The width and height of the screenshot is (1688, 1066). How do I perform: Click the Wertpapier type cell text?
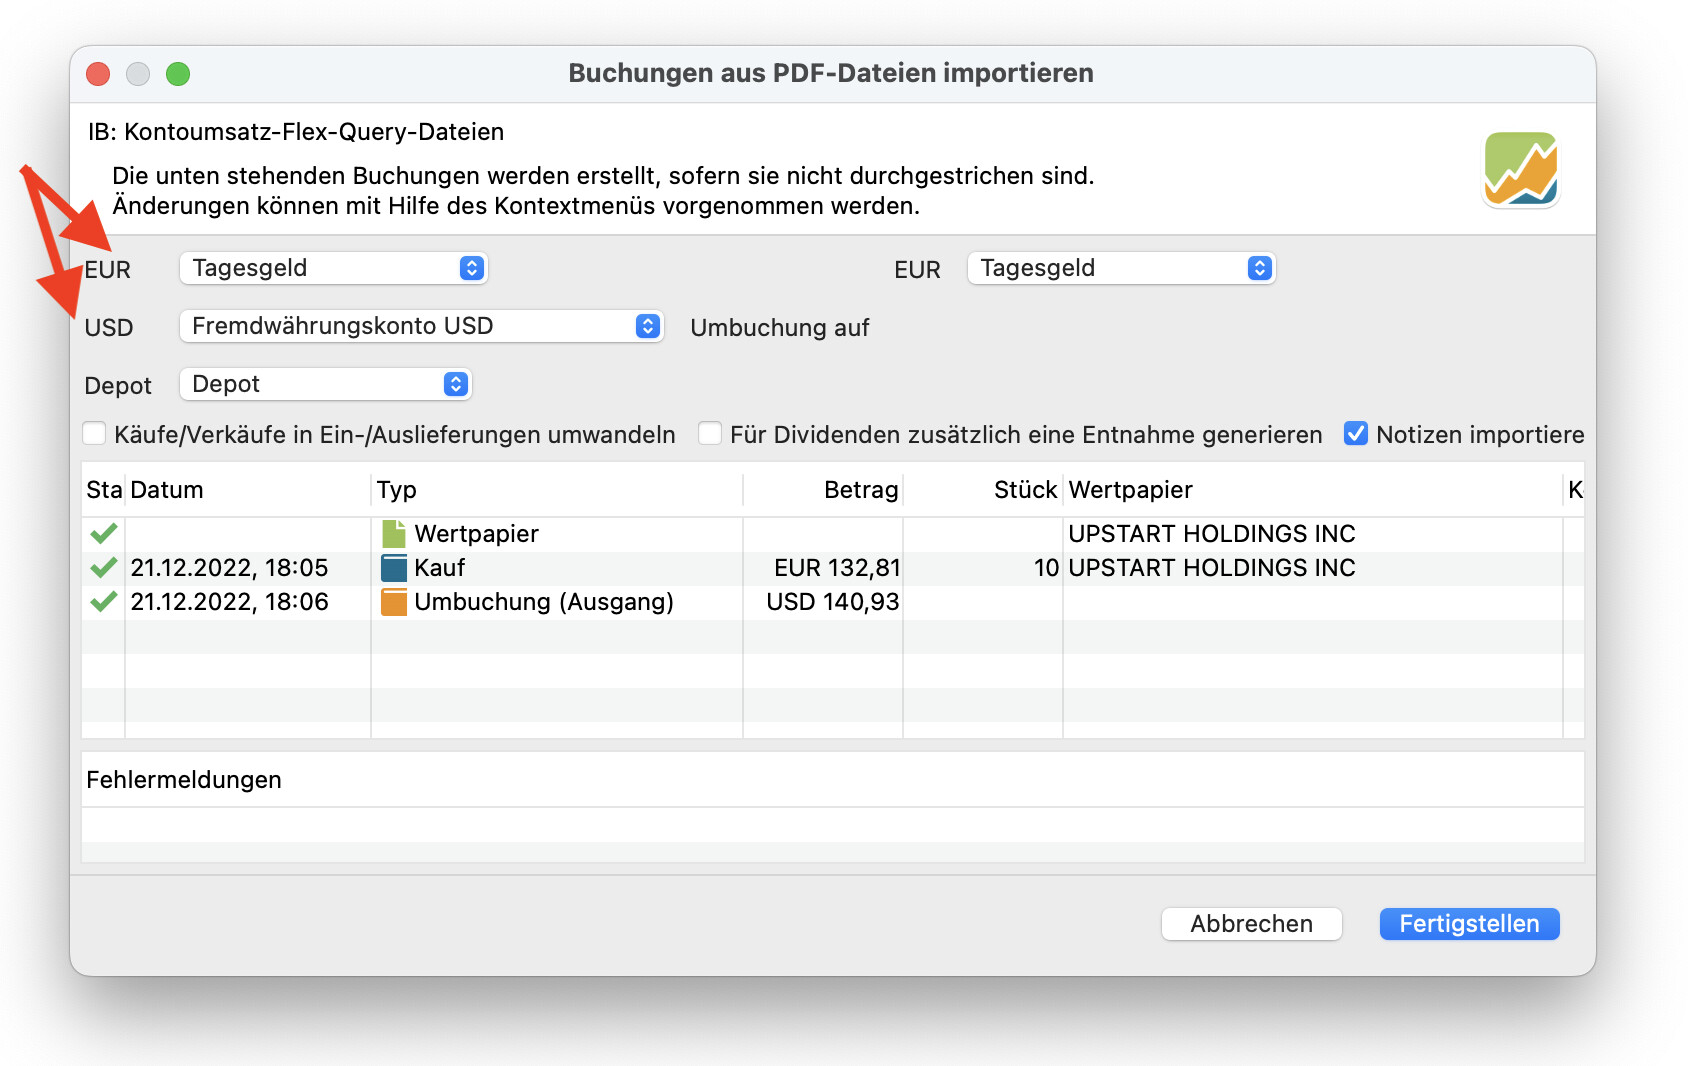point(476,534)
